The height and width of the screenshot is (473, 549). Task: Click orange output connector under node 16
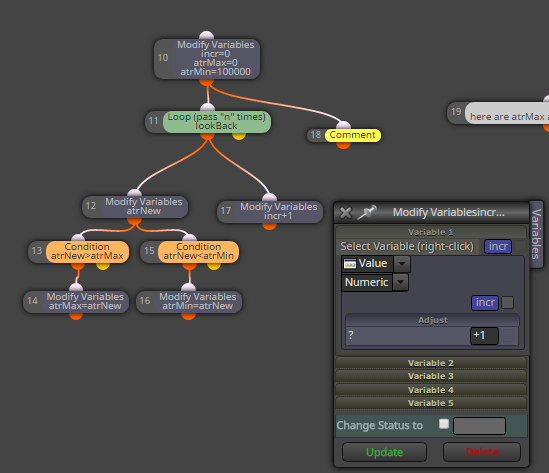tap(188, 316)
